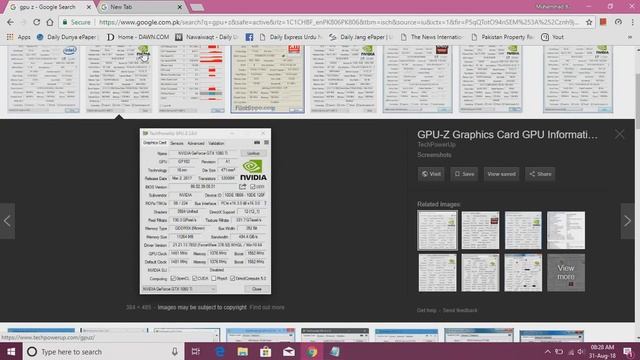Show more bookmarks chevron

(x=630, y=37)
